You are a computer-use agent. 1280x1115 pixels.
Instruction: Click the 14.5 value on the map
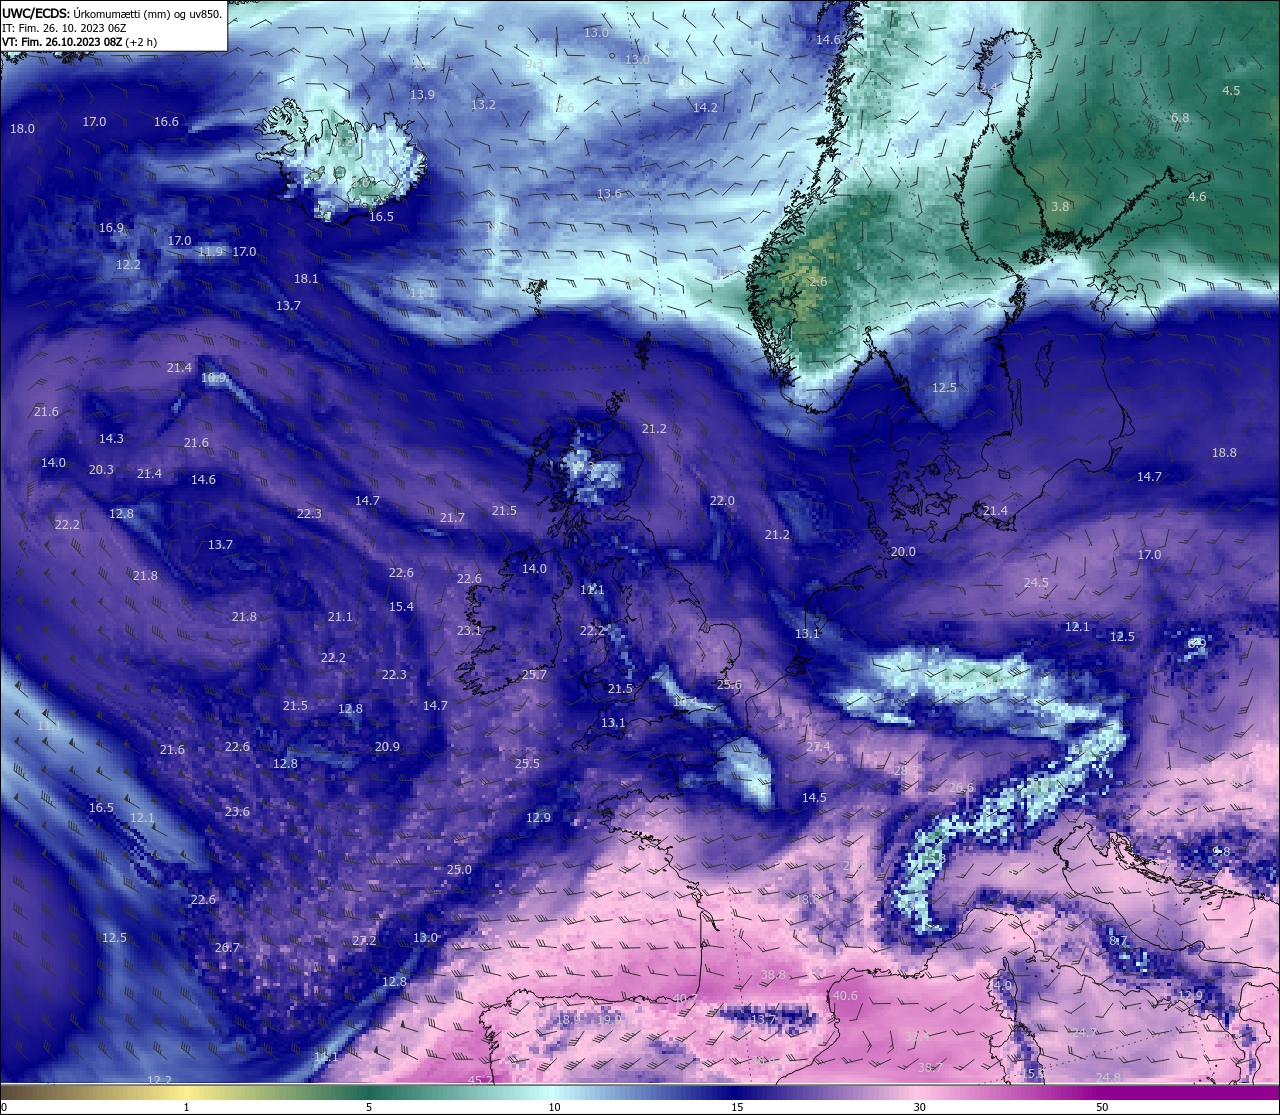(x=814, y=798)
